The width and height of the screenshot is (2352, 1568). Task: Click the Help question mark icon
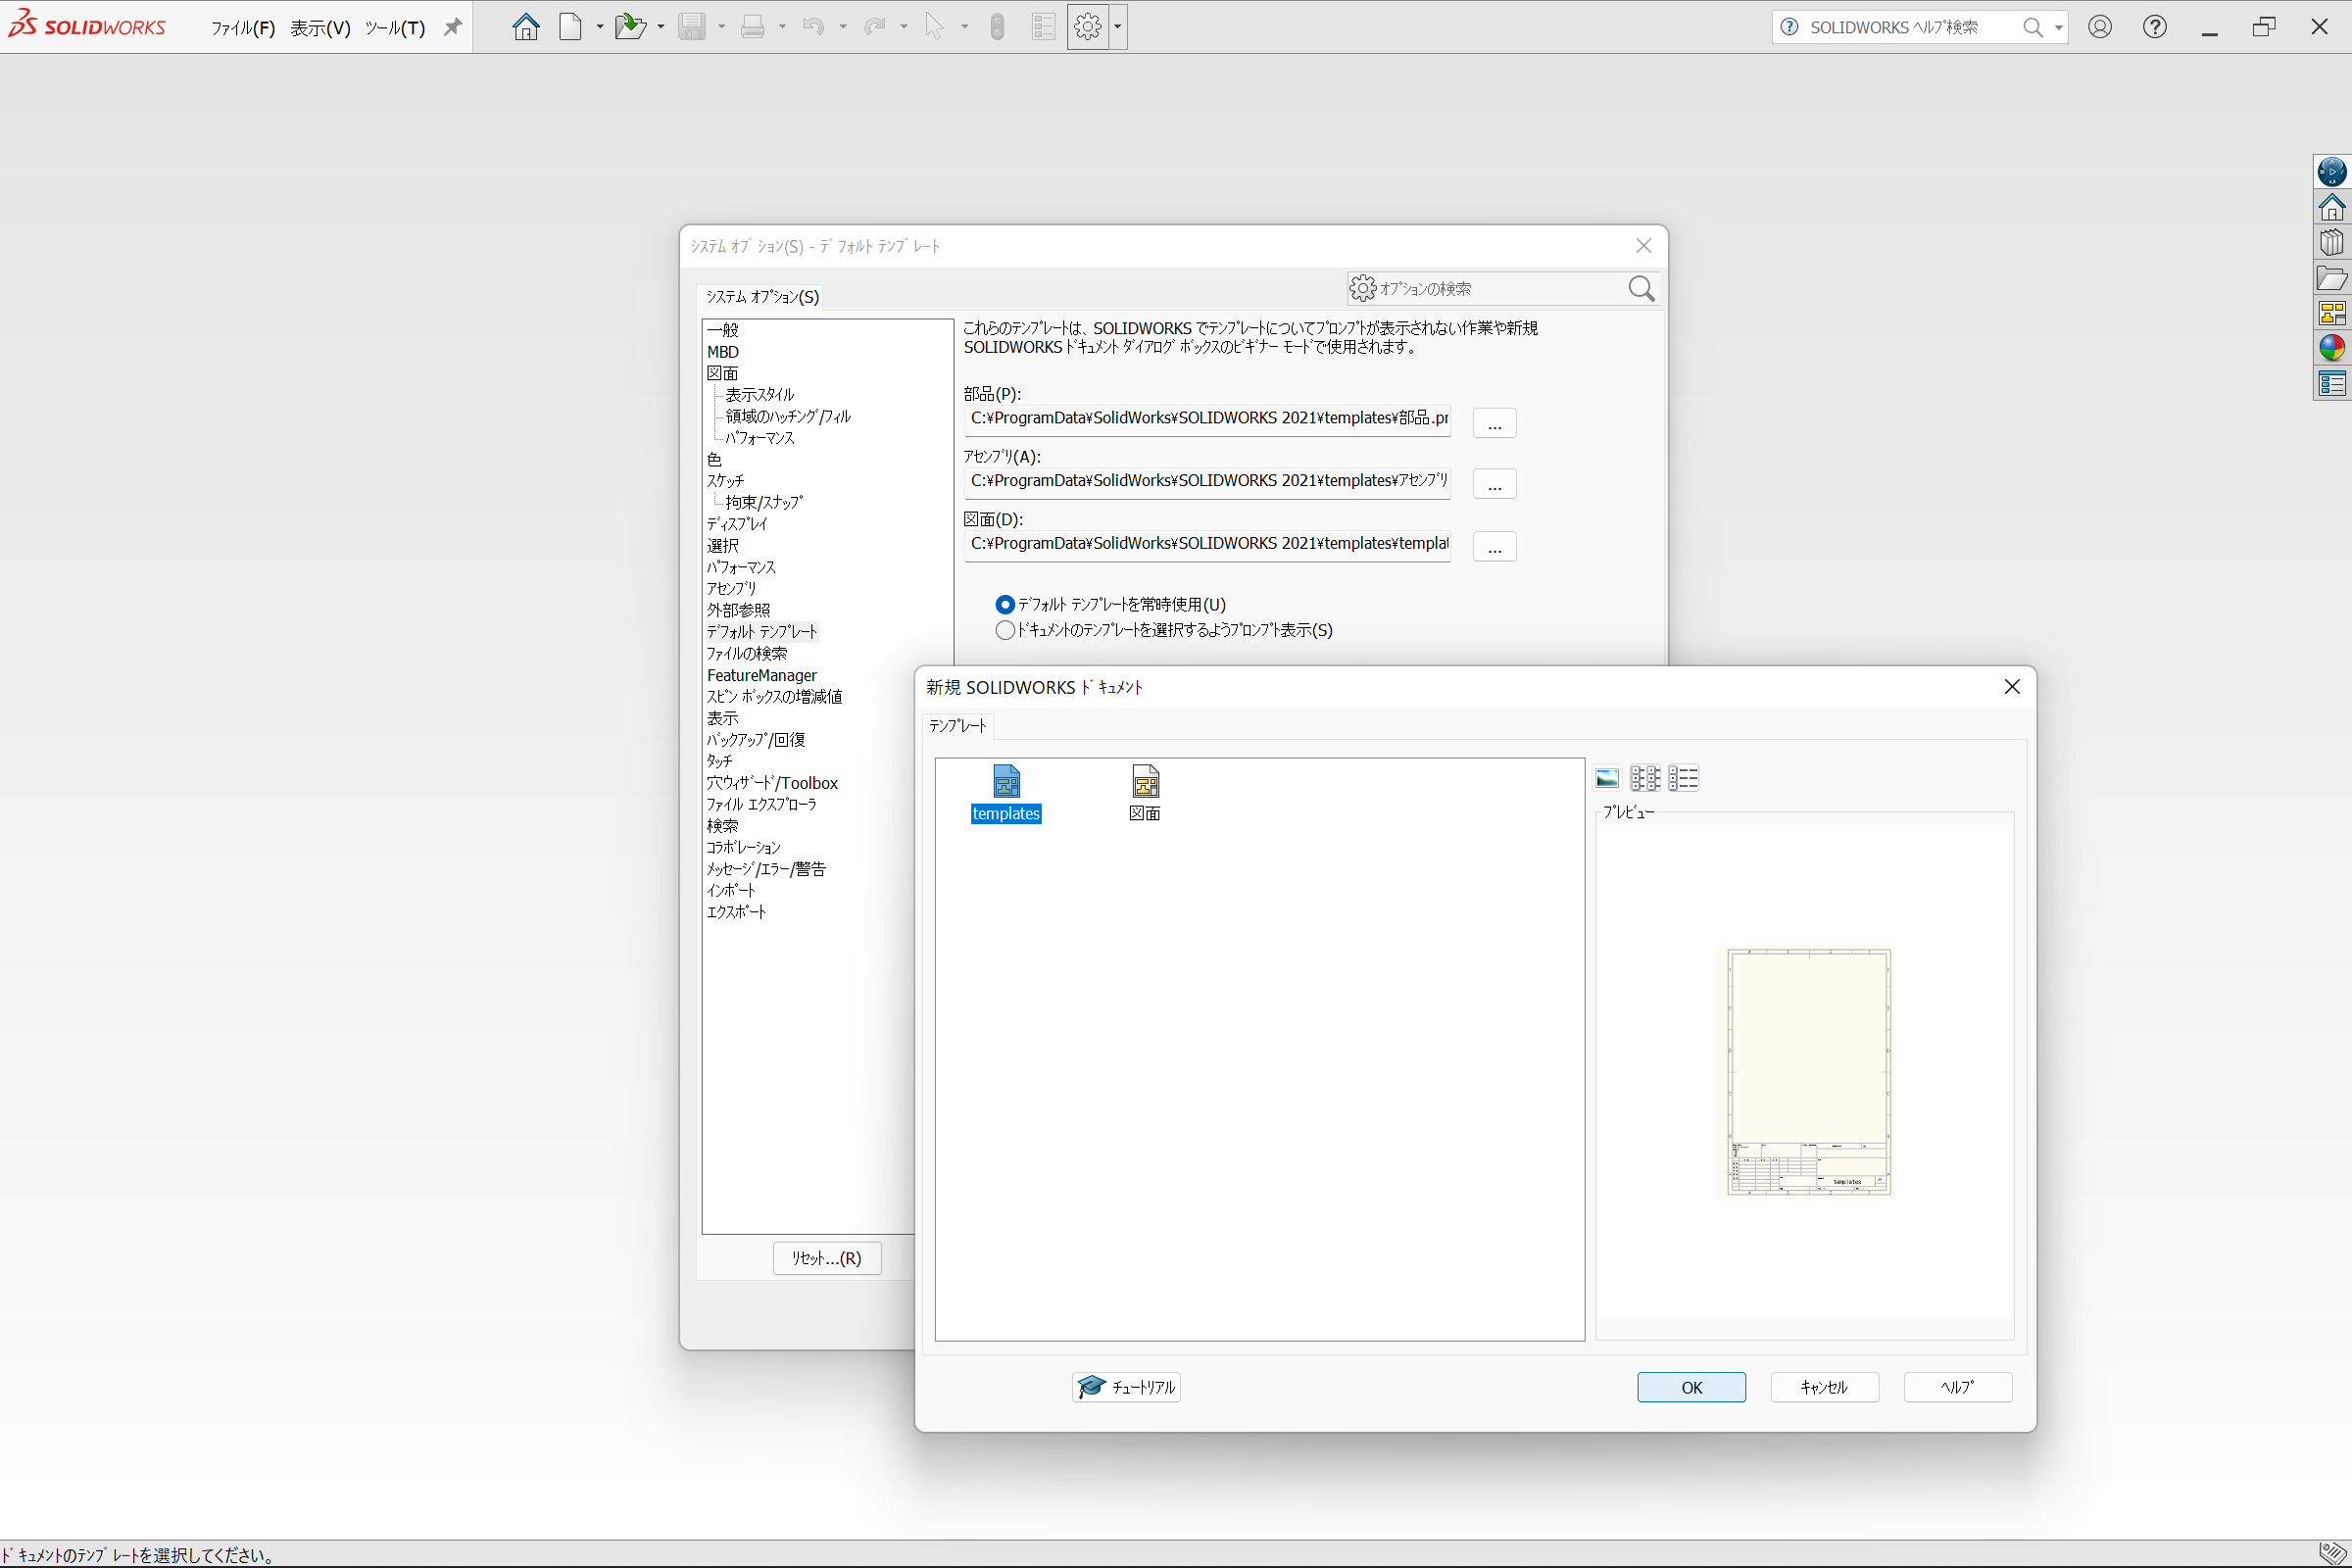[x=2155, y=27]
